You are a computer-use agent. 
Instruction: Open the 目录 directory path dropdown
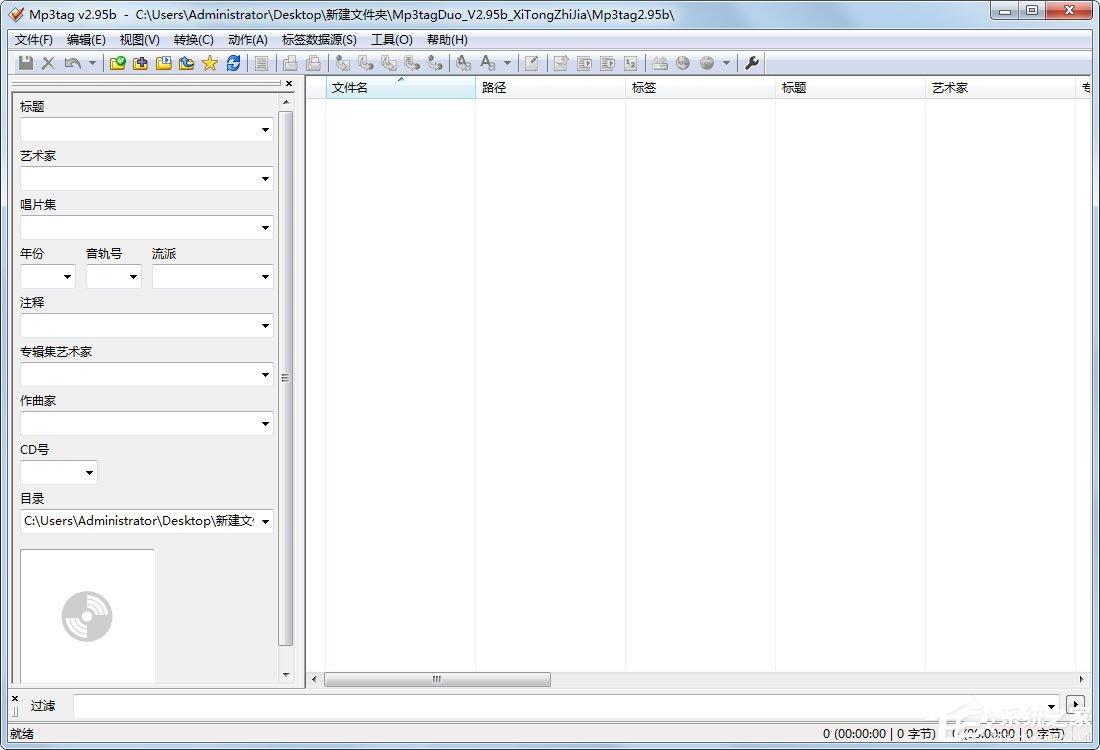pyautogui.click(x=265, y=522)
